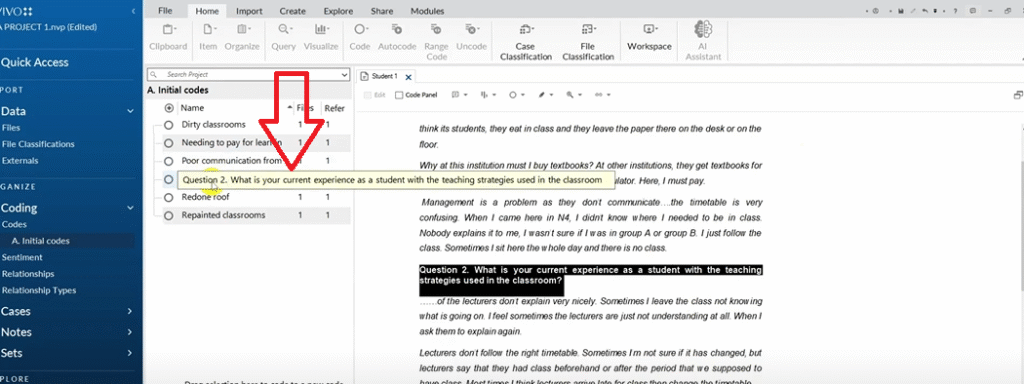Screen dimensions: 1024x384
Task: Open the File menu
Action: (165, 11)
